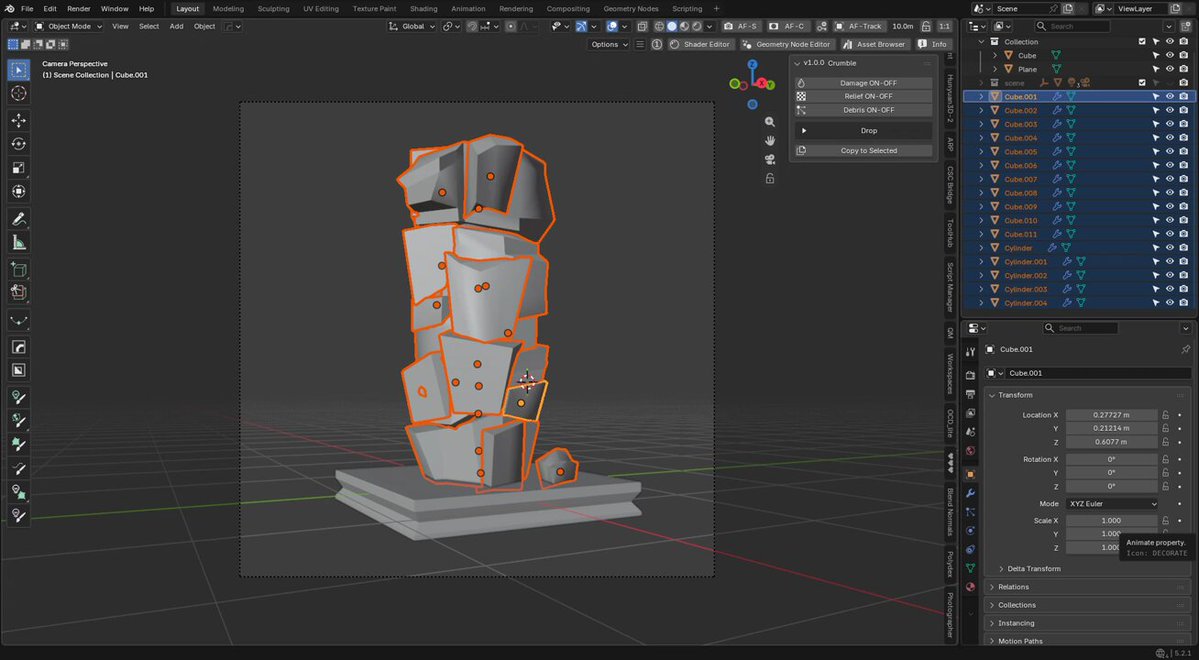Click the Damage ON-OFF button
This screenshot has height=660, width=1199.
[x=863, y=83]
